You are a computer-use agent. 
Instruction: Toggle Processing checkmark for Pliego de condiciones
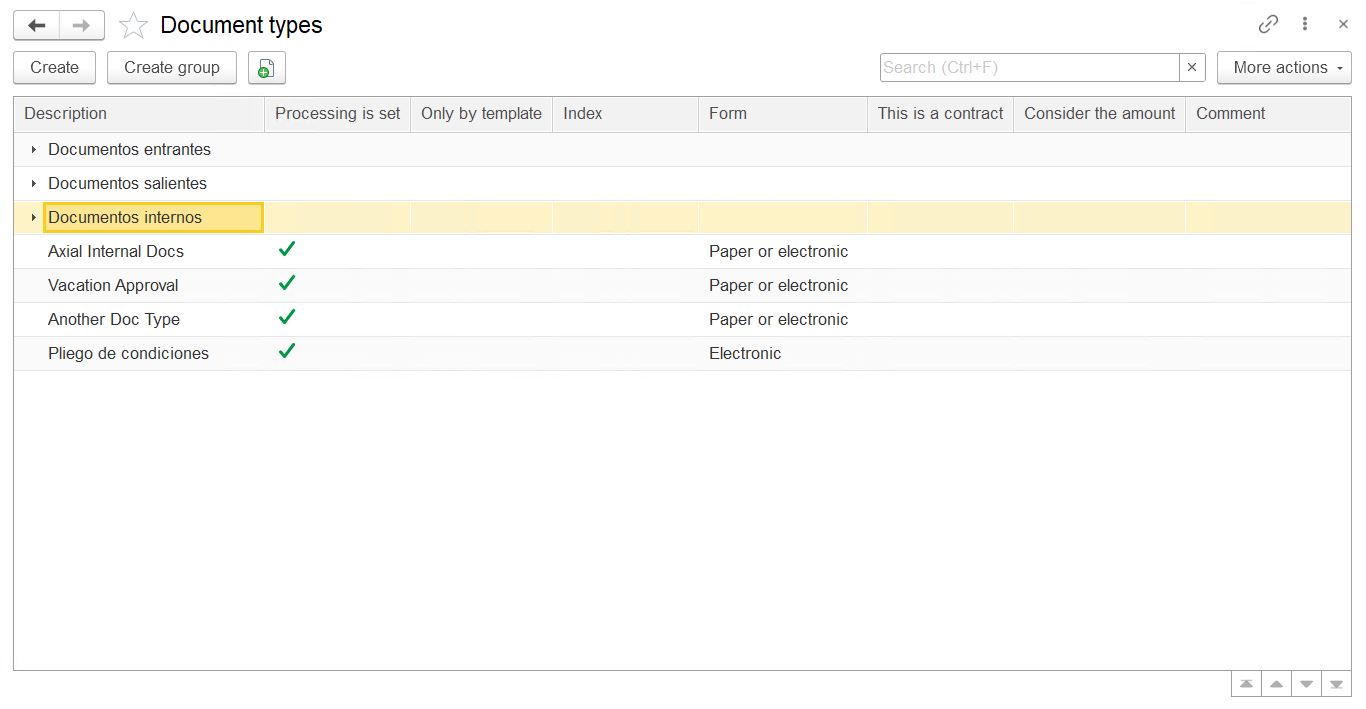point(287,352)
